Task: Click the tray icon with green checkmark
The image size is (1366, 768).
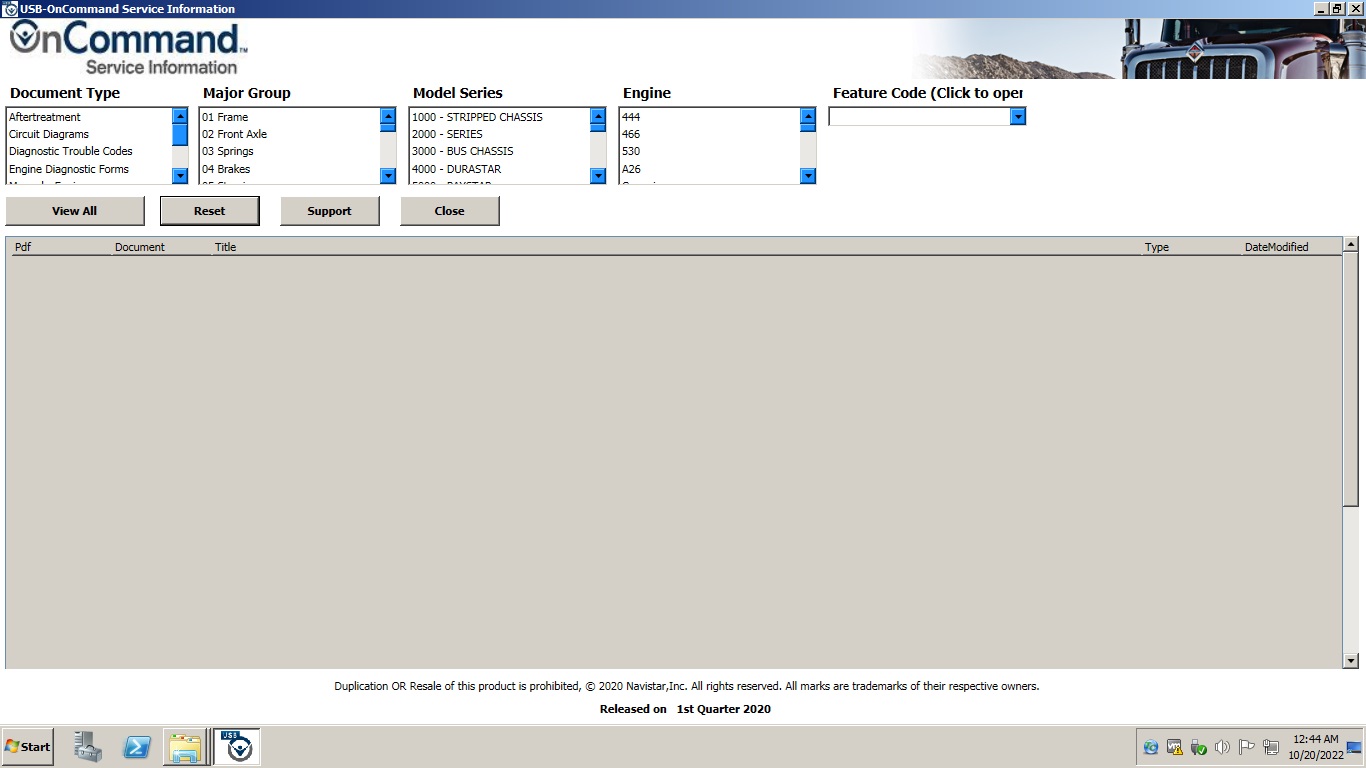Action: point(1198,747)
